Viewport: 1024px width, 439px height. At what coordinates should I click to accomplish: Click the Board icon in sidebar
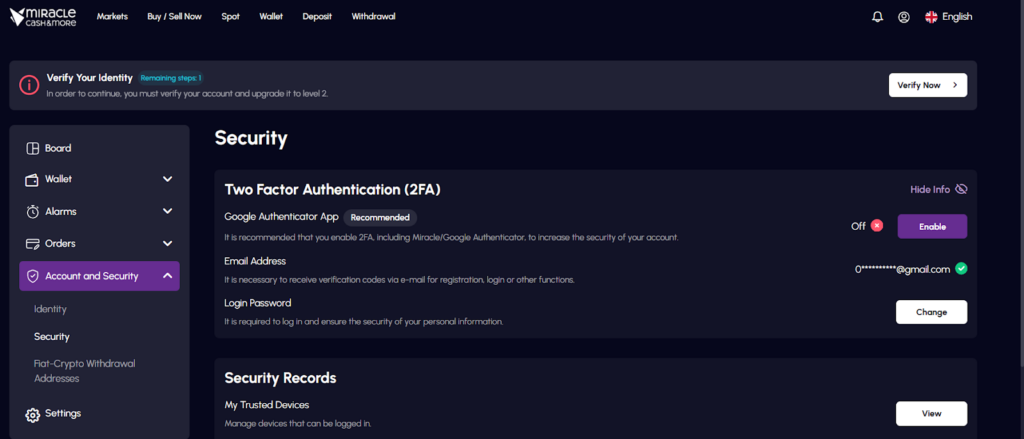pos(33,148)
